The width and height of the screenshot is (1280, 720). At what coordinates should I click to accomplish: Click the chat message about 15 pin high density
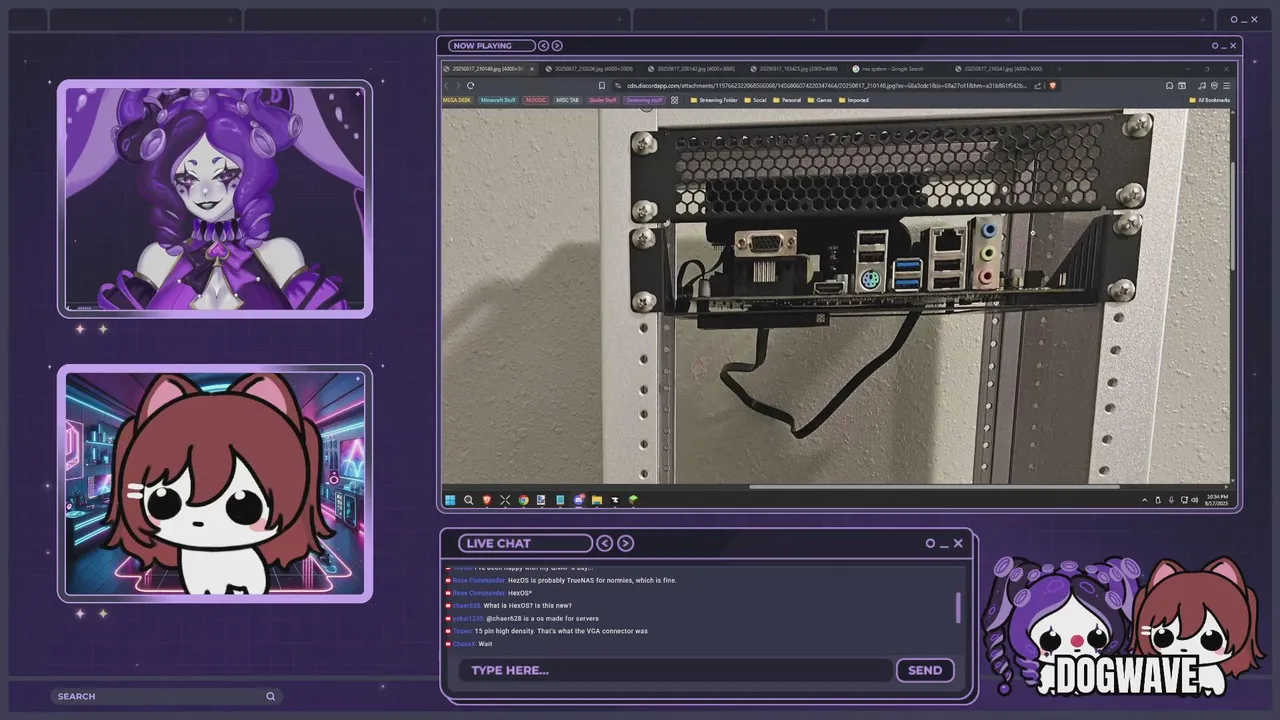(x=561, y=631)
